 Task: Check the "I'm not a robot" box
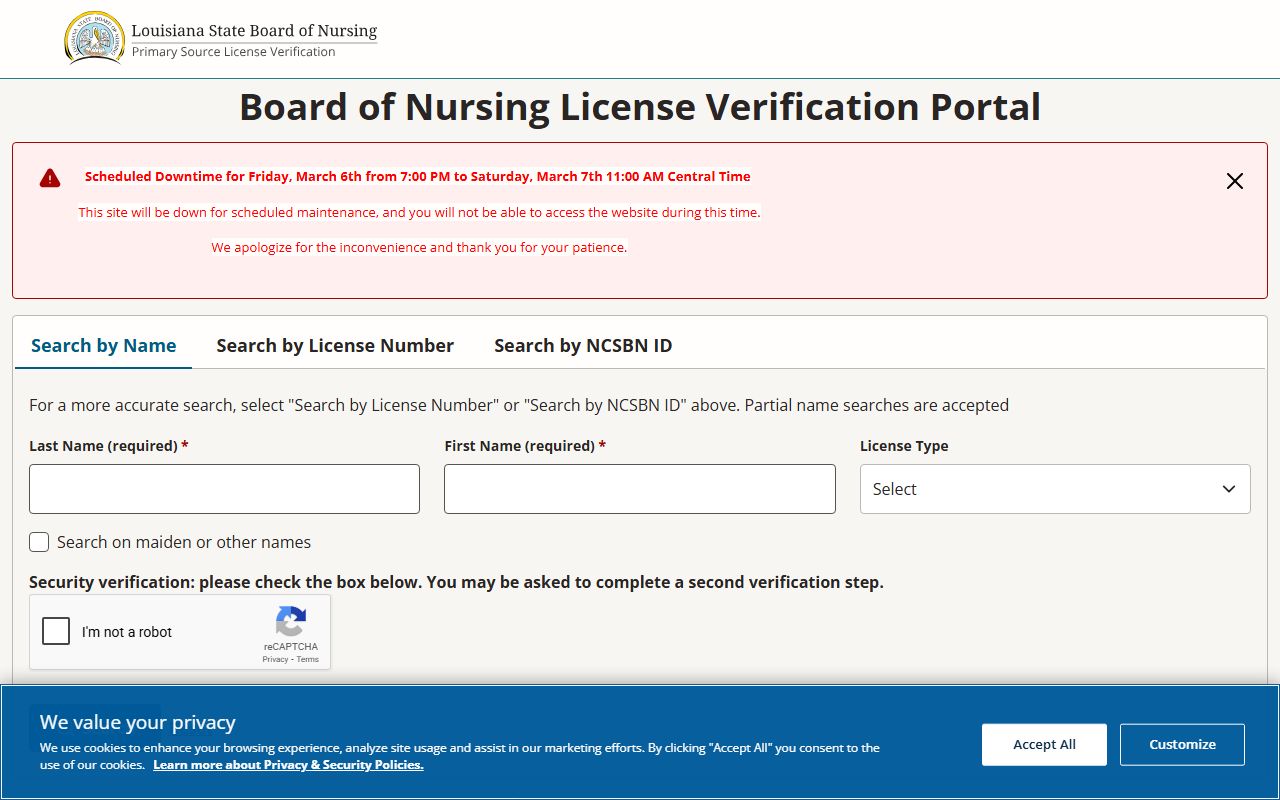click(x=56, y=631)
